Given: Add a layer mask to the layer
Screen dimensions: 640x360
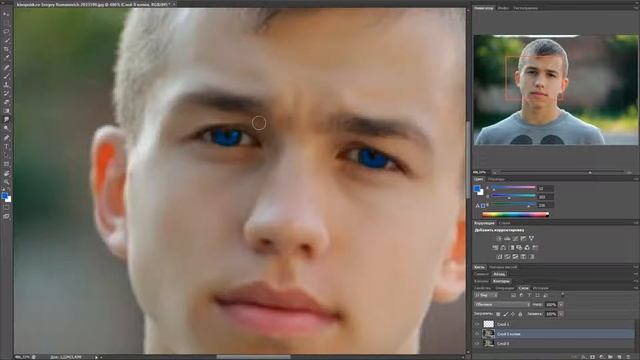Looking at the screenshot, I should pyautogui.click(x=592, y=356).
